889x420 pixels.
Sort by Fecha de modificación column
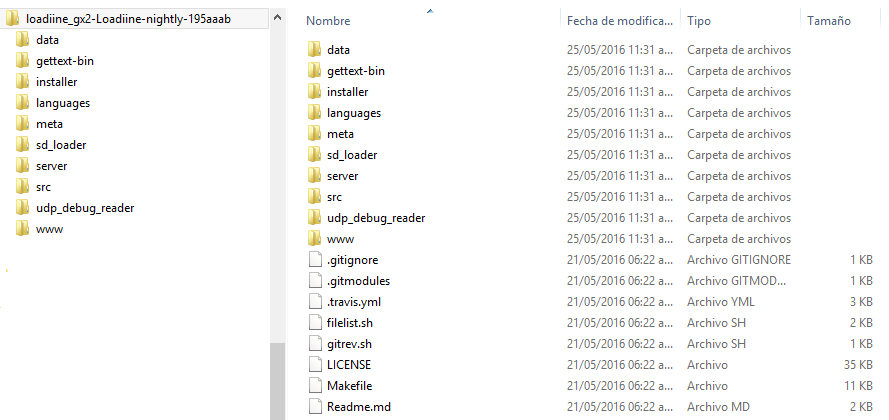[x=620, y=20]
